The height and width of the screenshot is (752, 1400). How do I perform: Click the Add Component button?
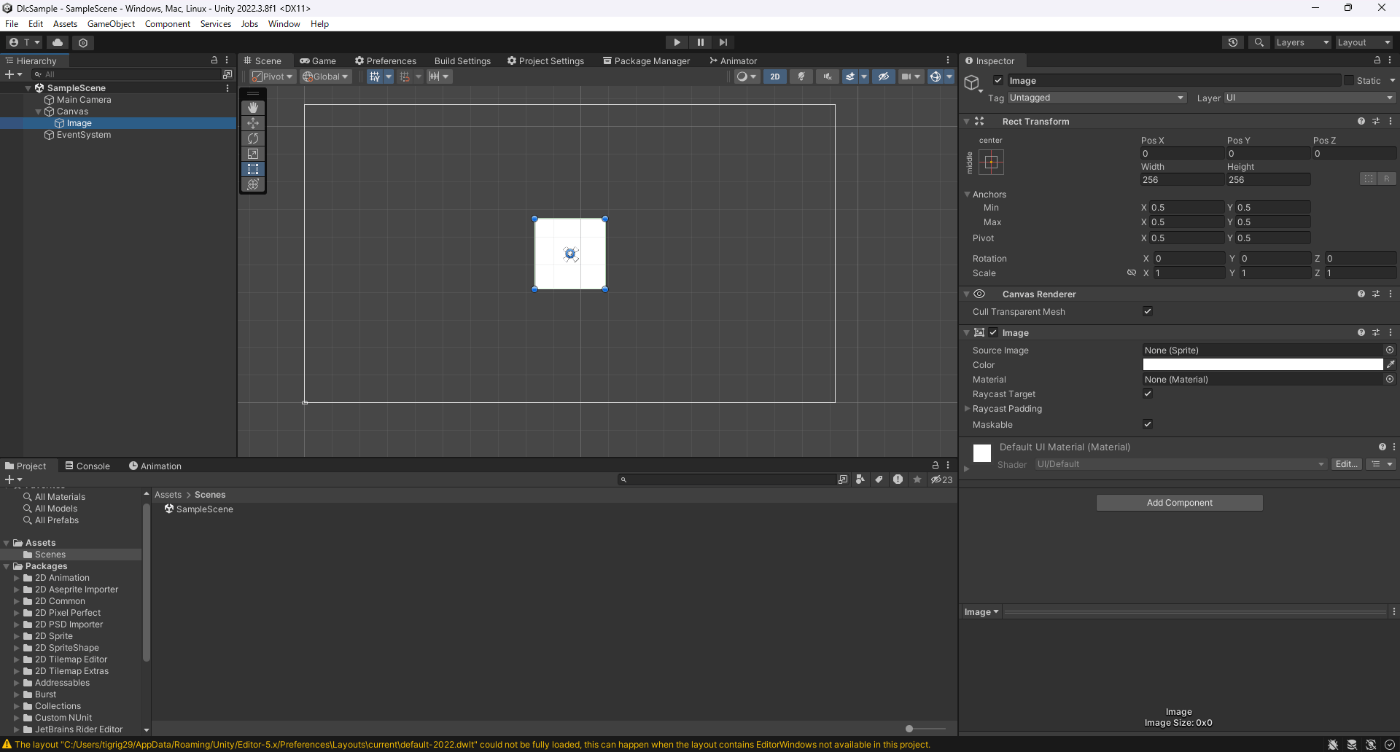tap(1179, 503)
